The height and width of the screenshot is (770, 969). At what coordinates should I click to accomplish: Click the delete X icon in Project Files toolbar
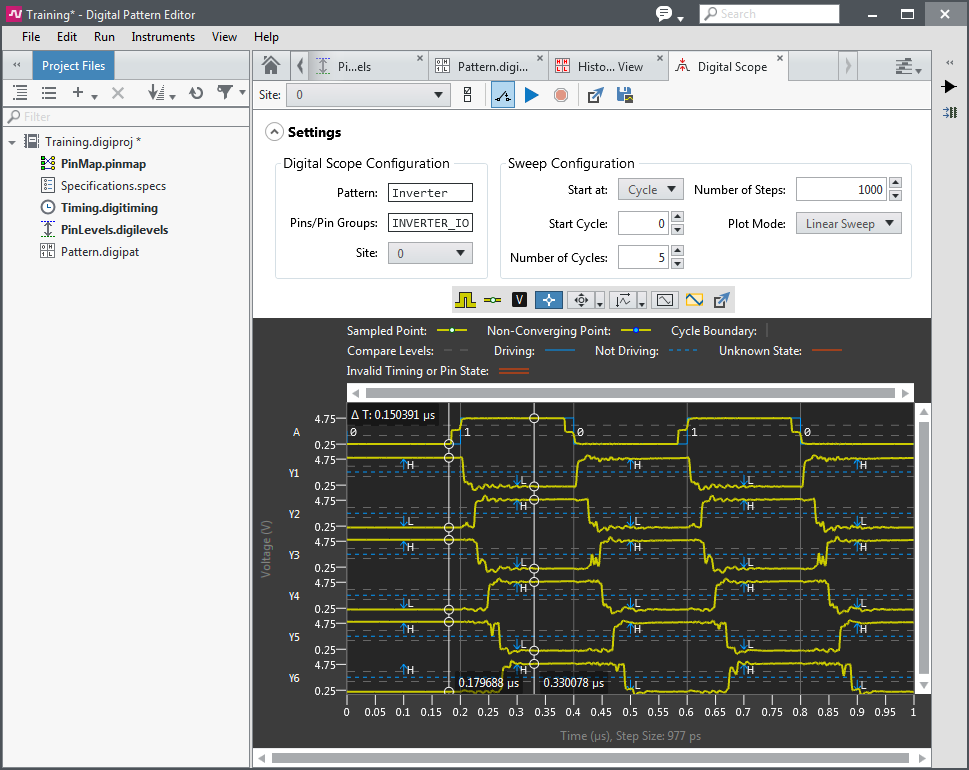pos(118,93)
